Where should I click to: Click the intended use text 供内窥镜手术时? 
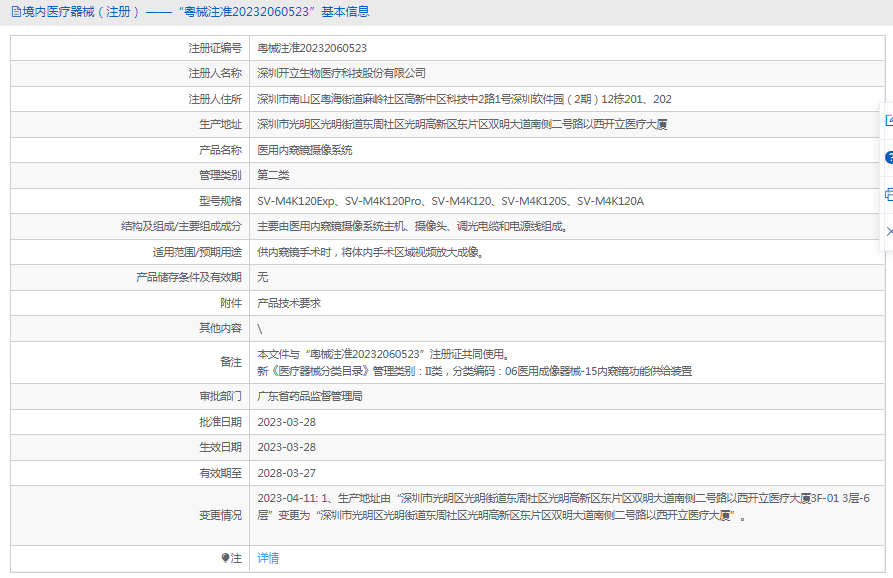coord(371,252)
